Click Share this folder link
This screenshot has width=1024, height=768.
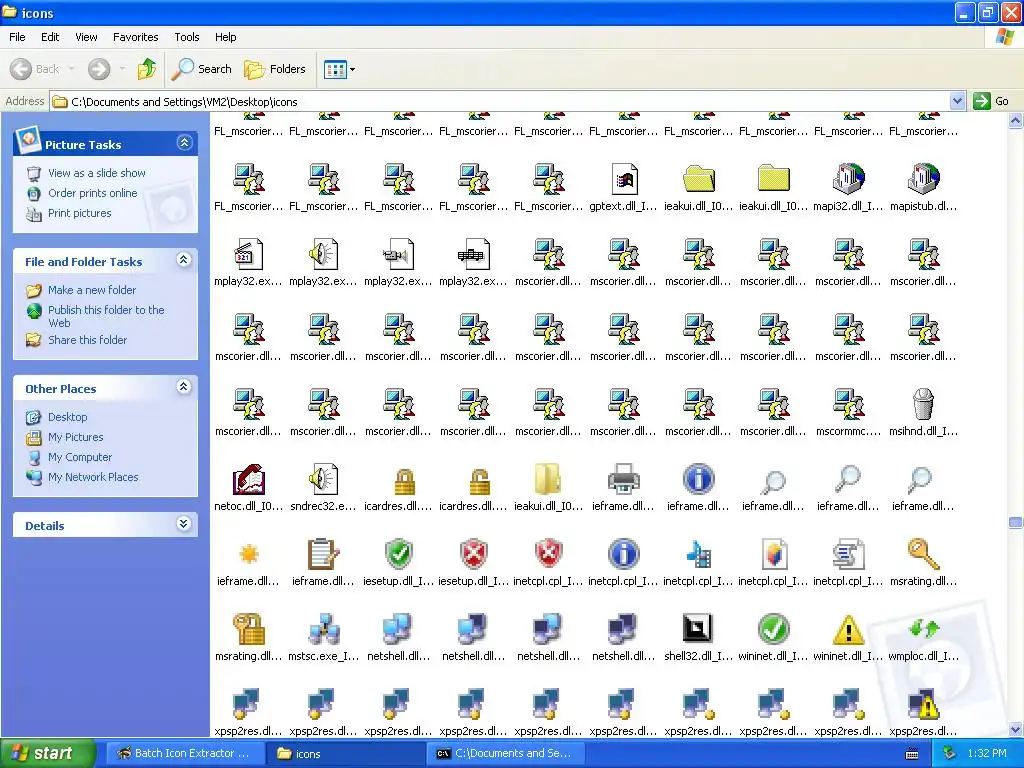point(87,340)
